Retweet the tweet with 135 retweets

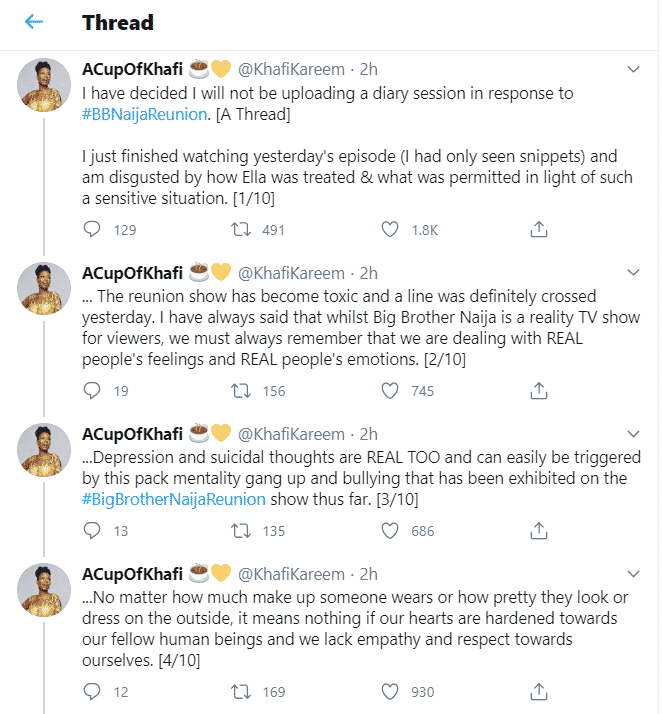(241, 531)
